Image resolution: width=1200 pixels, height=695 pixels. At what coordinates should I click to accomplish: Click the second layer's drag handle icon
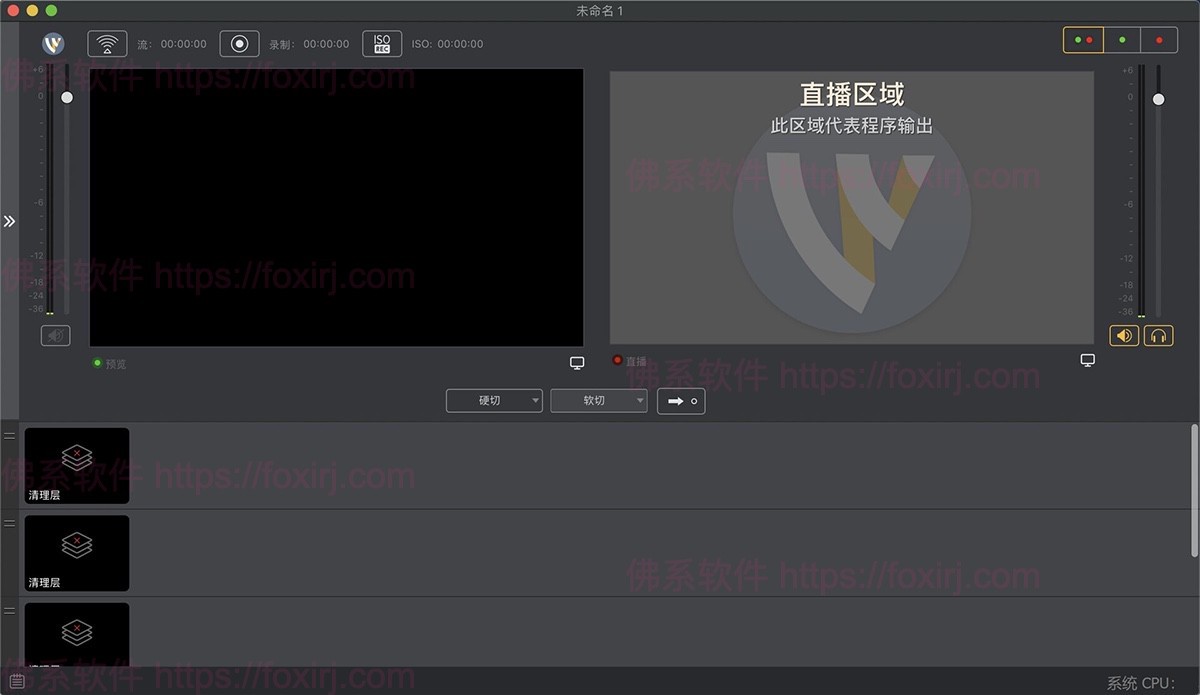9,523
